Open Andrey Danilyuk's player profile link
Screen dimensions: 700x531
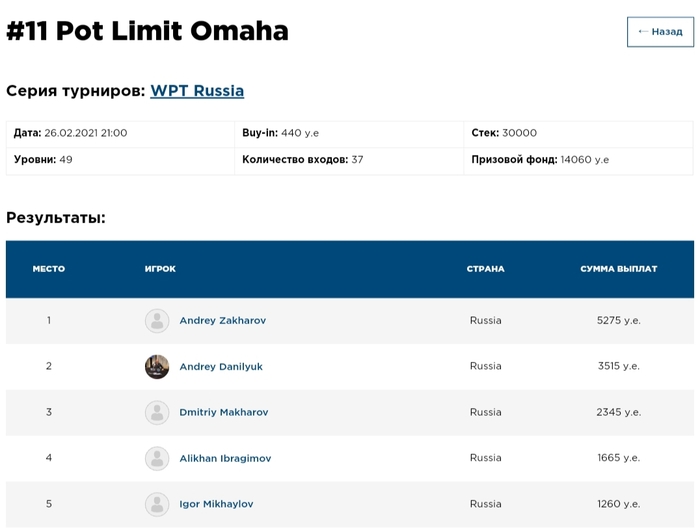pos(221,367)
